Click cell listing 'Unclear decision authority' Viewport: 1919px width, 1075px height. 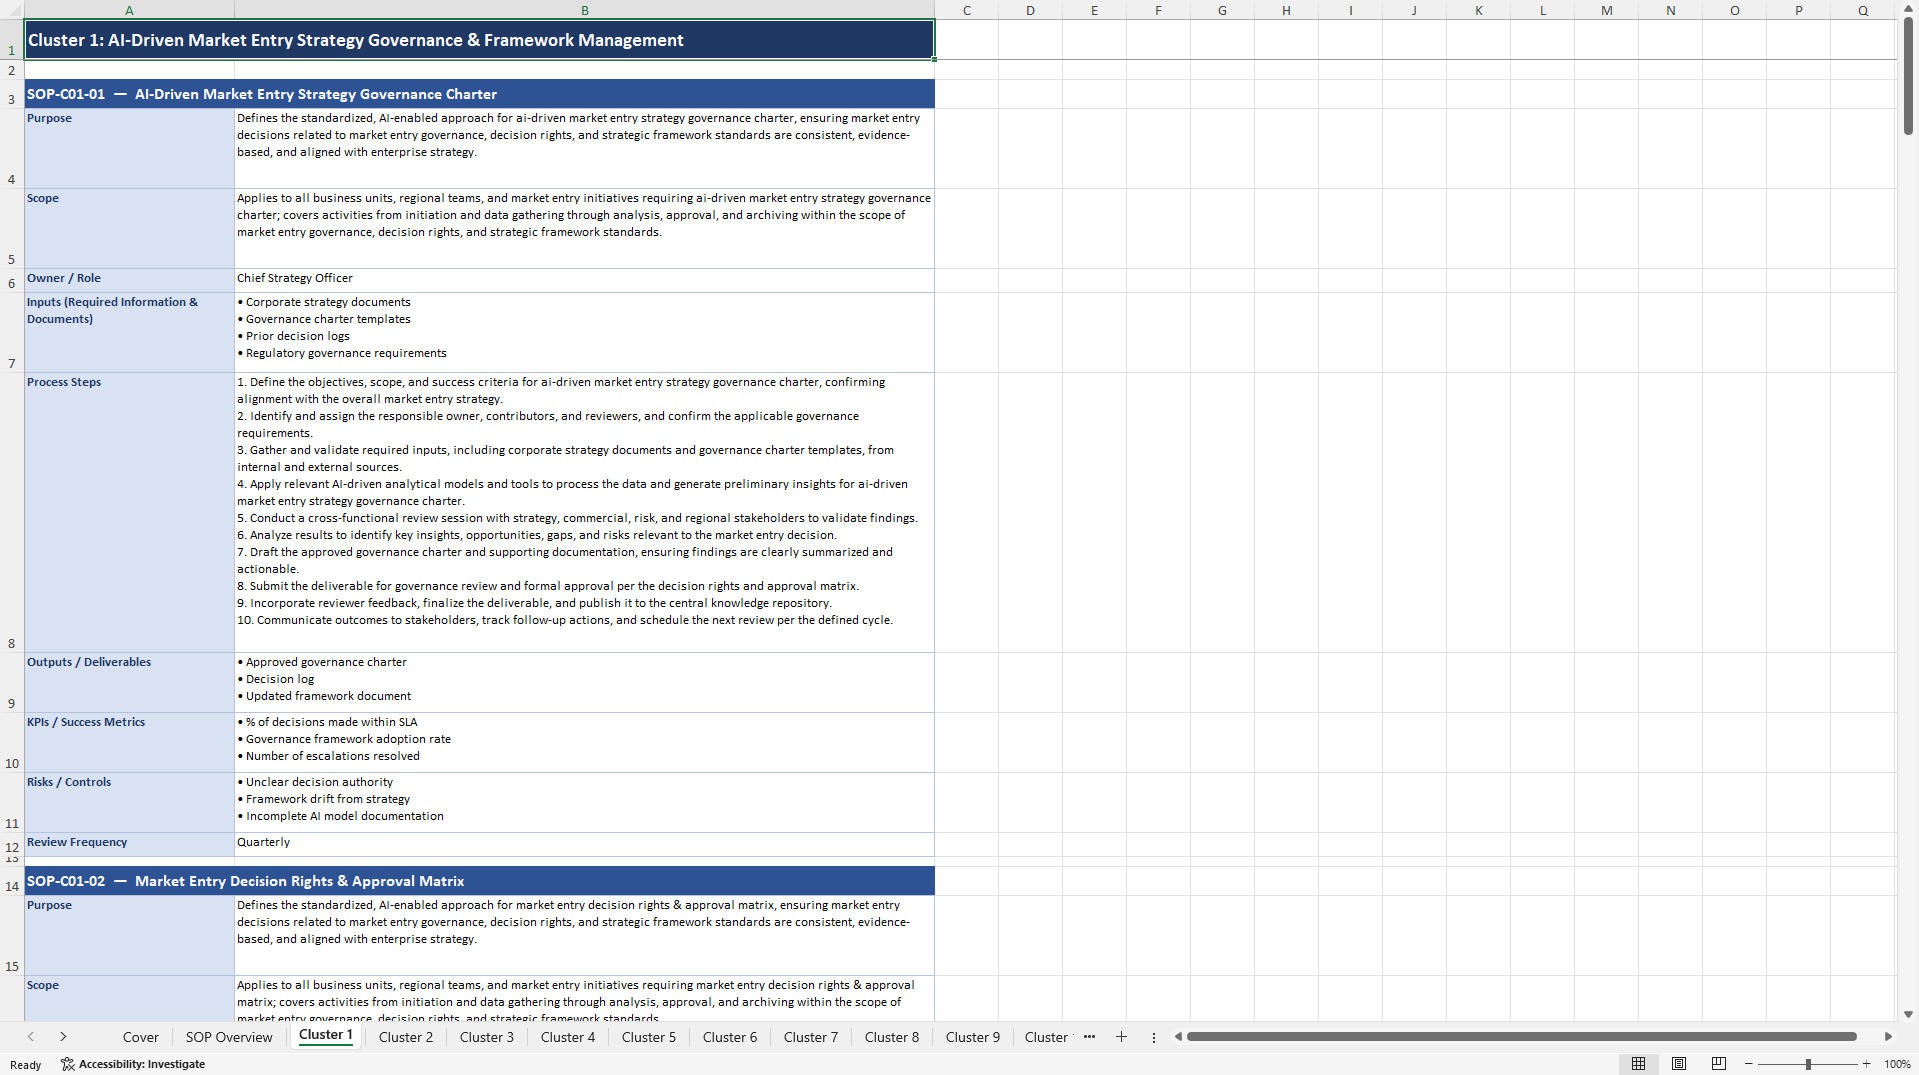pyautogui.click(x=584, y=802)
